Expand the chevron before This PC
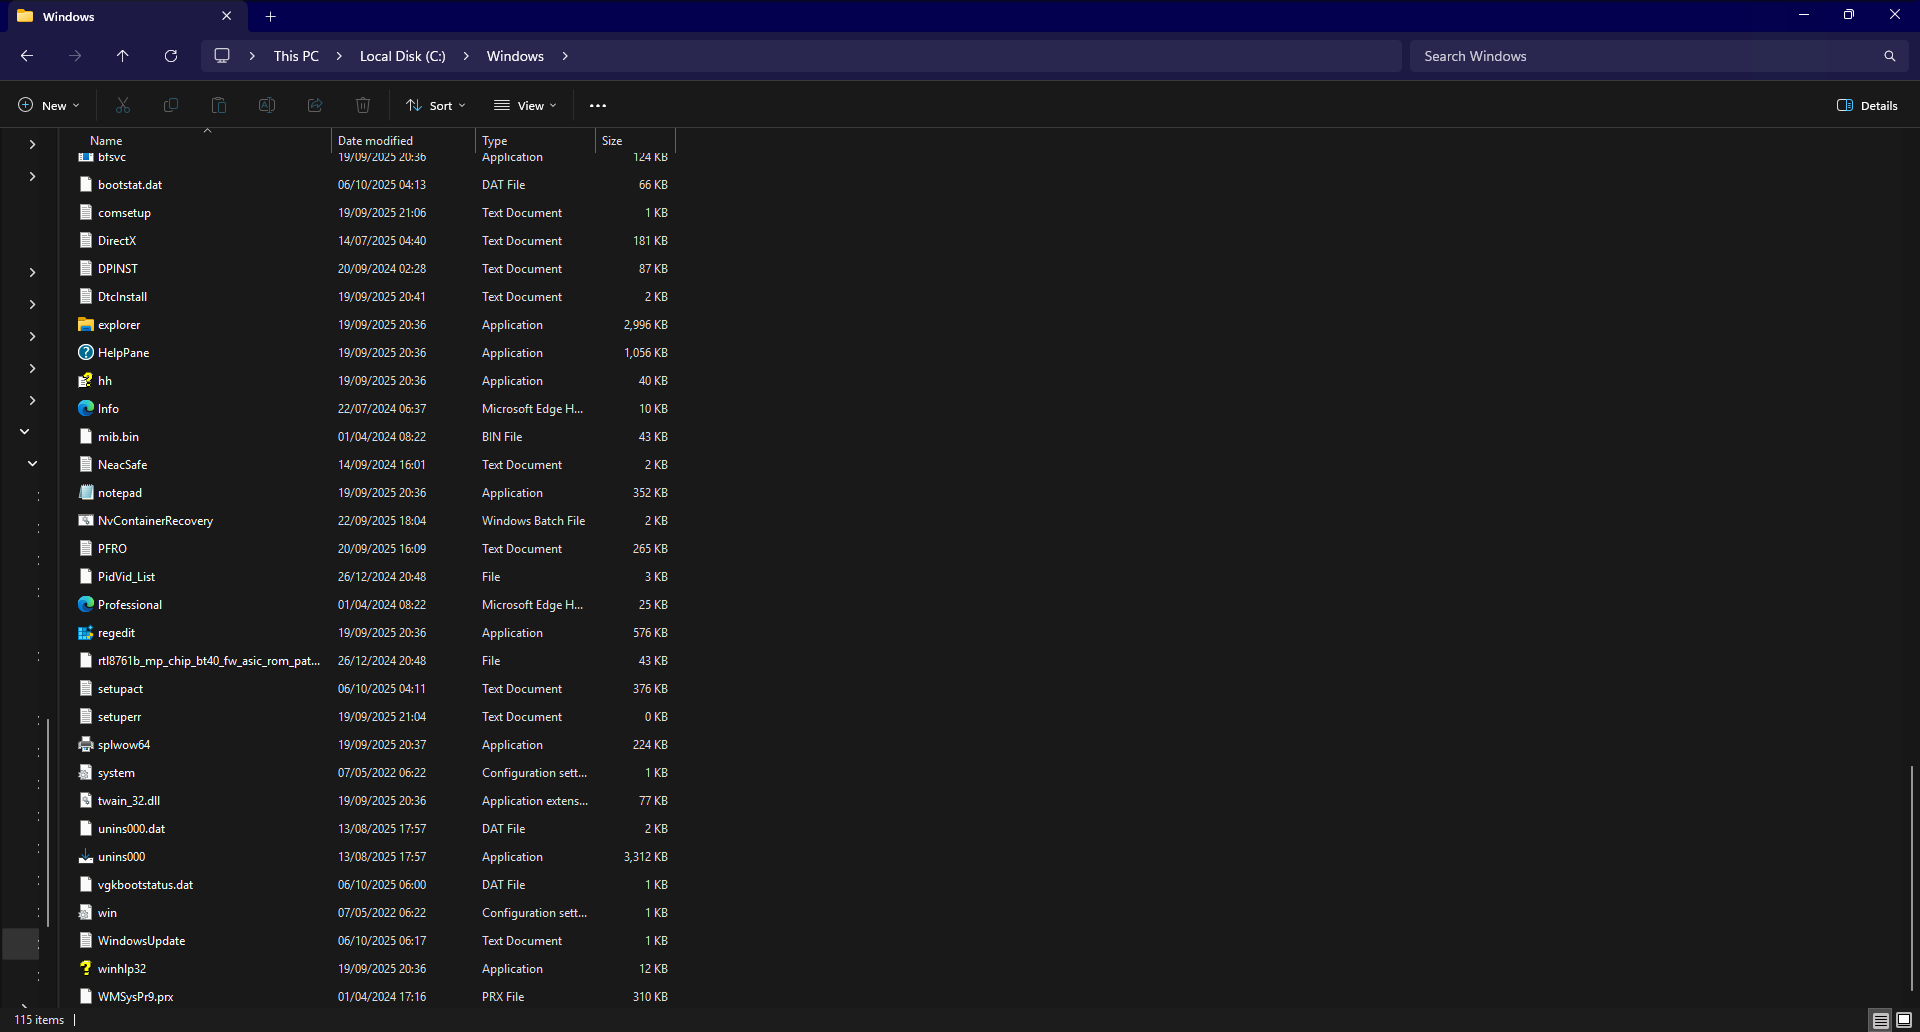Screen dimensions: 1920x1032 pyautogui.click(x=252, y=56)
